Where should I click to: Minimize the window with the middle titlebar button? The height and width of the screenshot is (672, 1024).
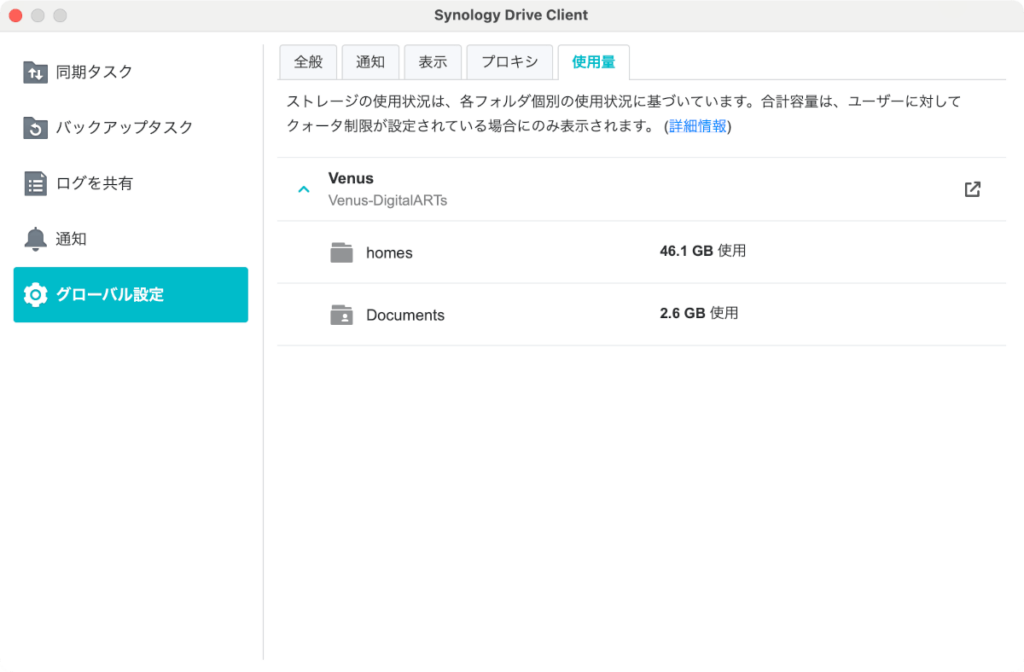(38, 15)
